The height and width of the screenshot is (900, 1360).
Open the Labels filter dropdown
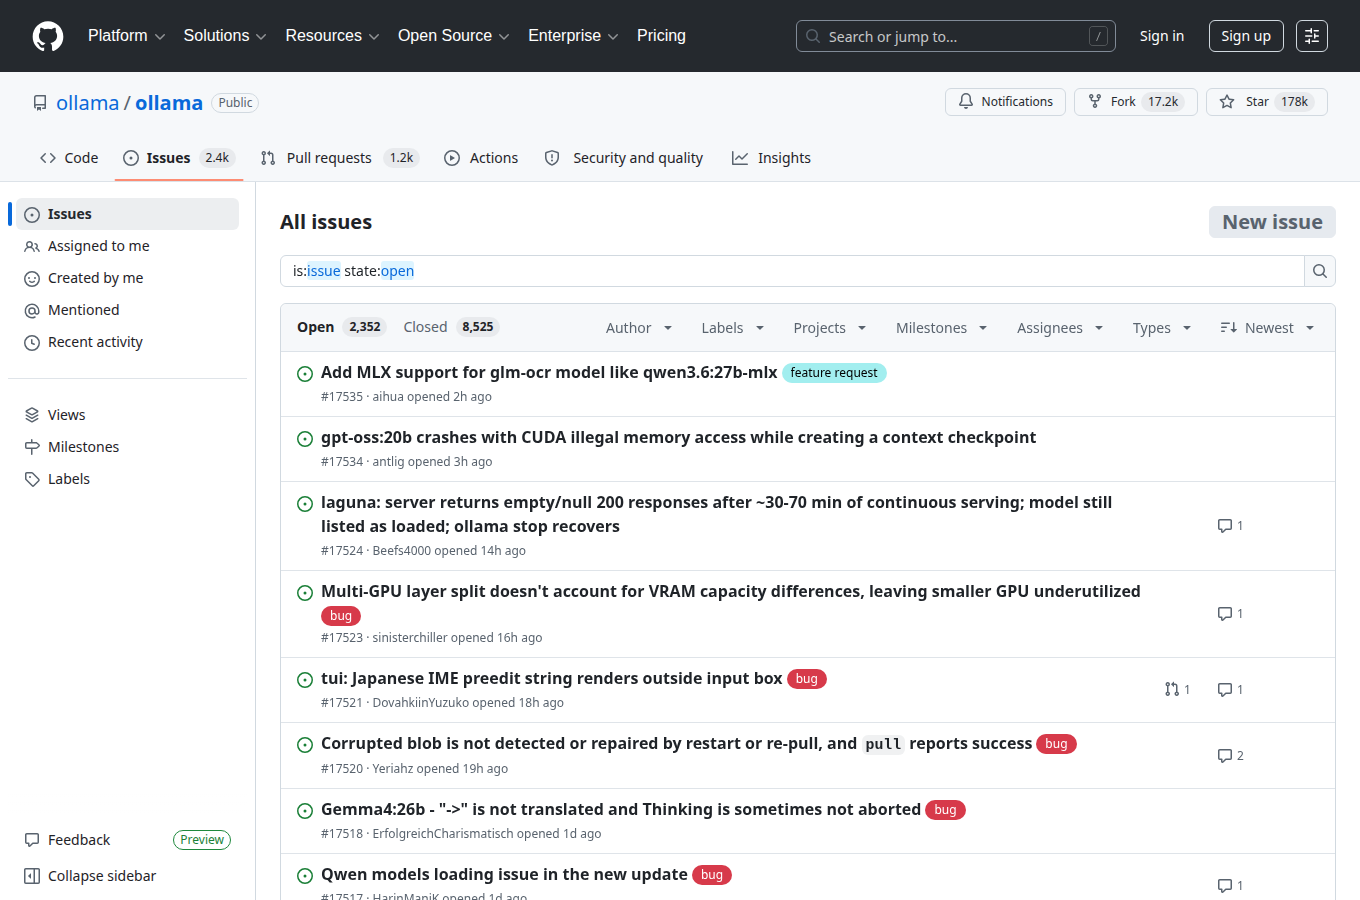pyautogui.click(x=733, y=328)
